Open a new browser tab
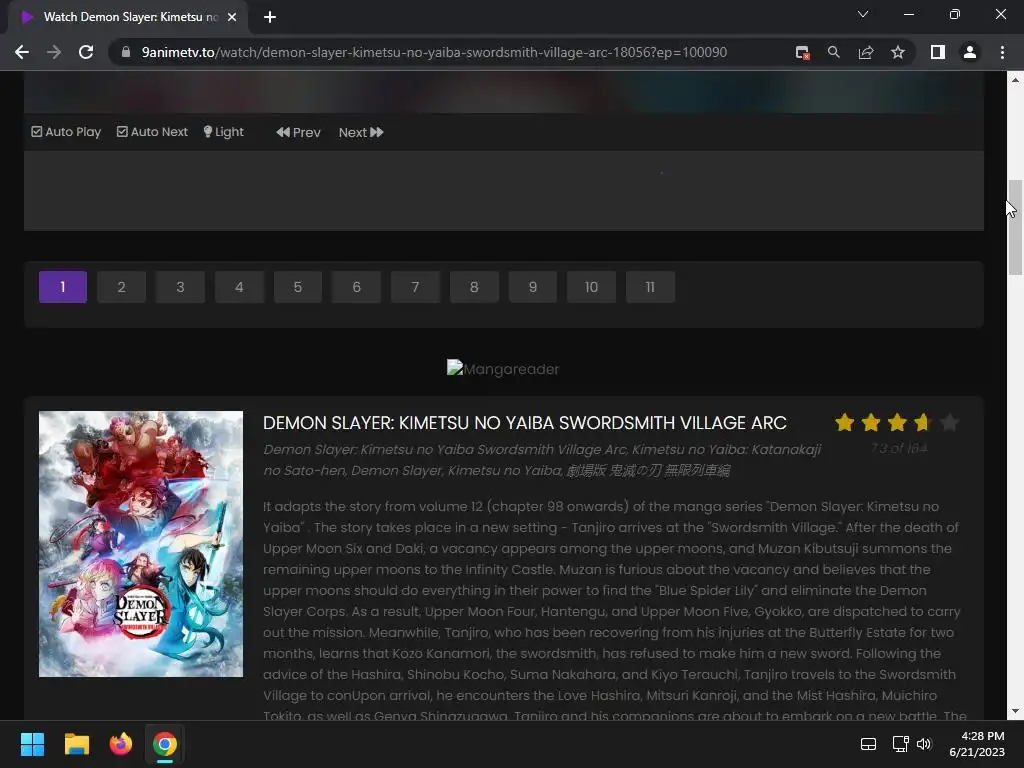 [270, 17]
